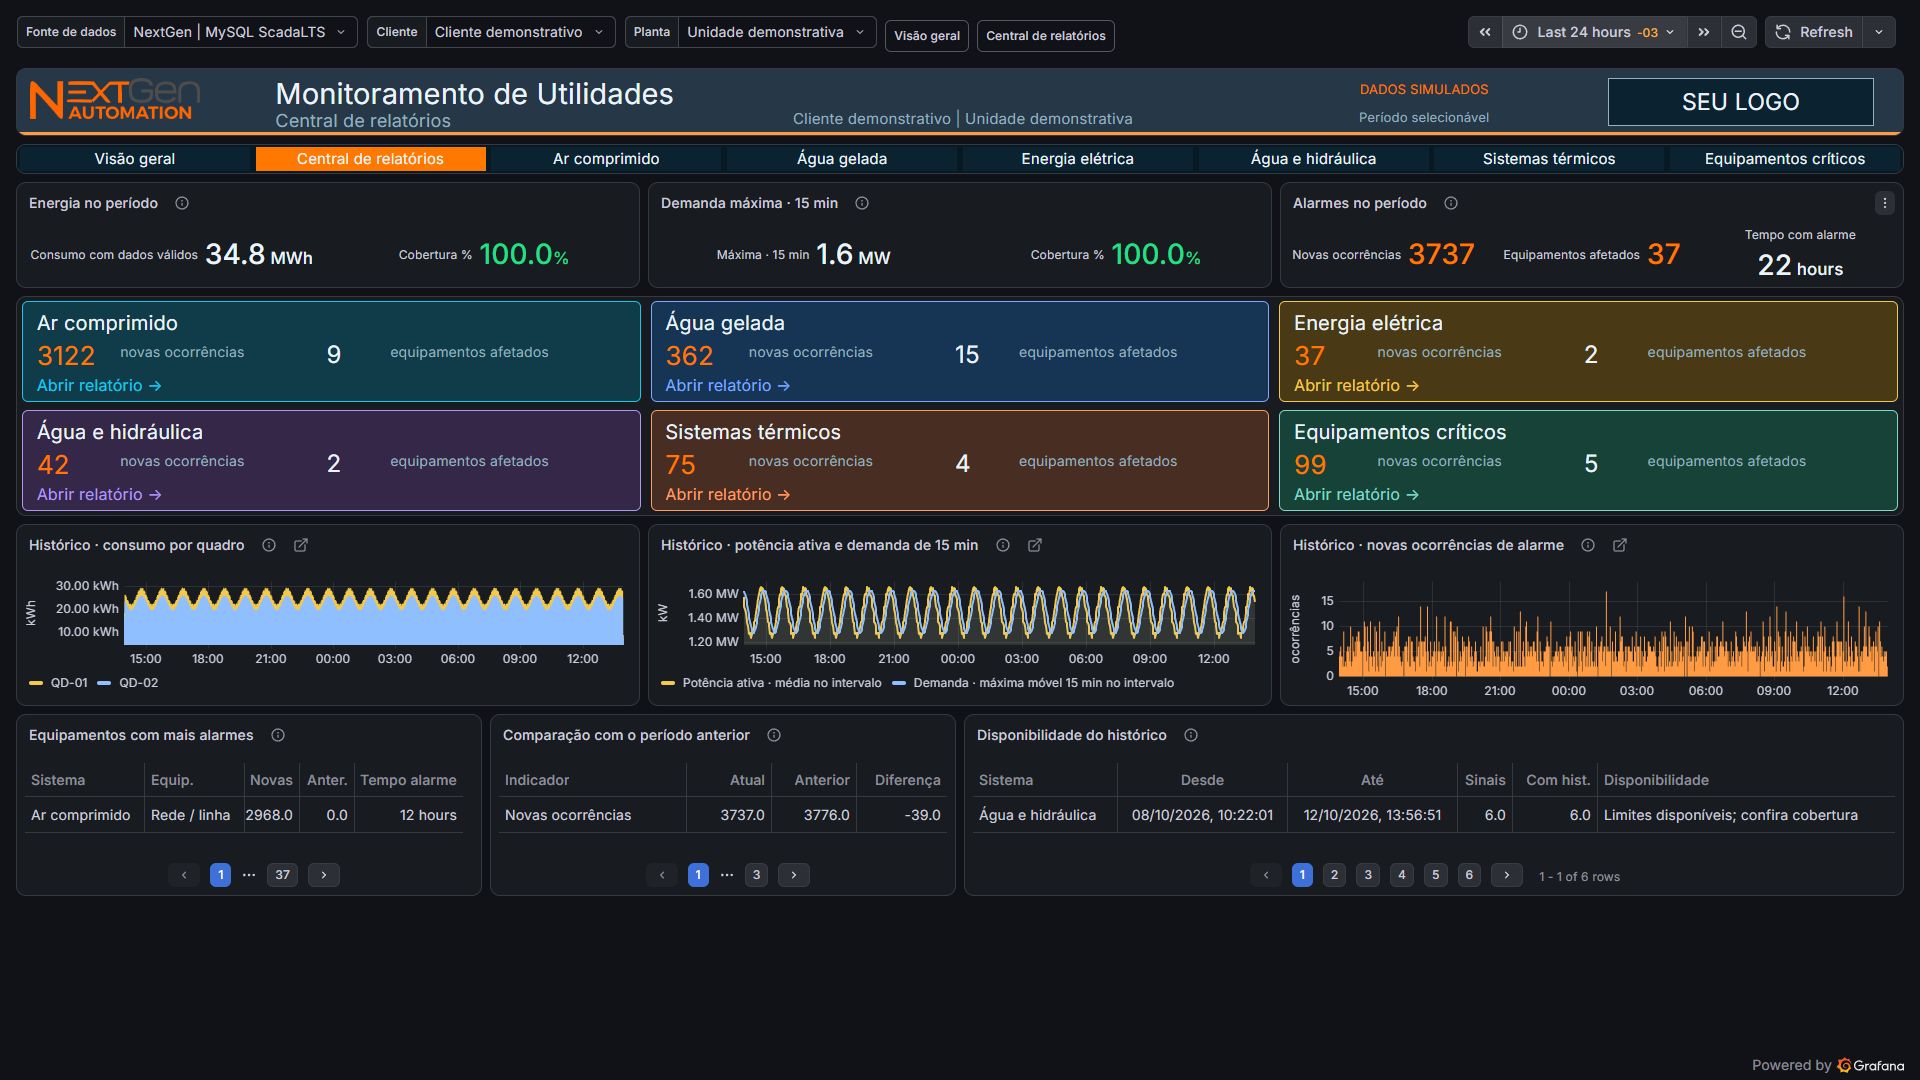Viewport: 1920px width, 1080px height.
Task: Switch to the Ar comprimido tab
Action: 606,159
